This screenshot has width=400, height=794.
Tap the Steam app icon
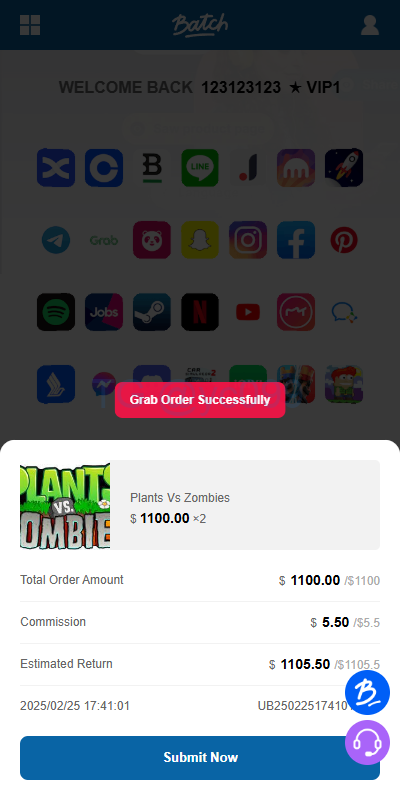pyautogui.click(x=152, y=312)
